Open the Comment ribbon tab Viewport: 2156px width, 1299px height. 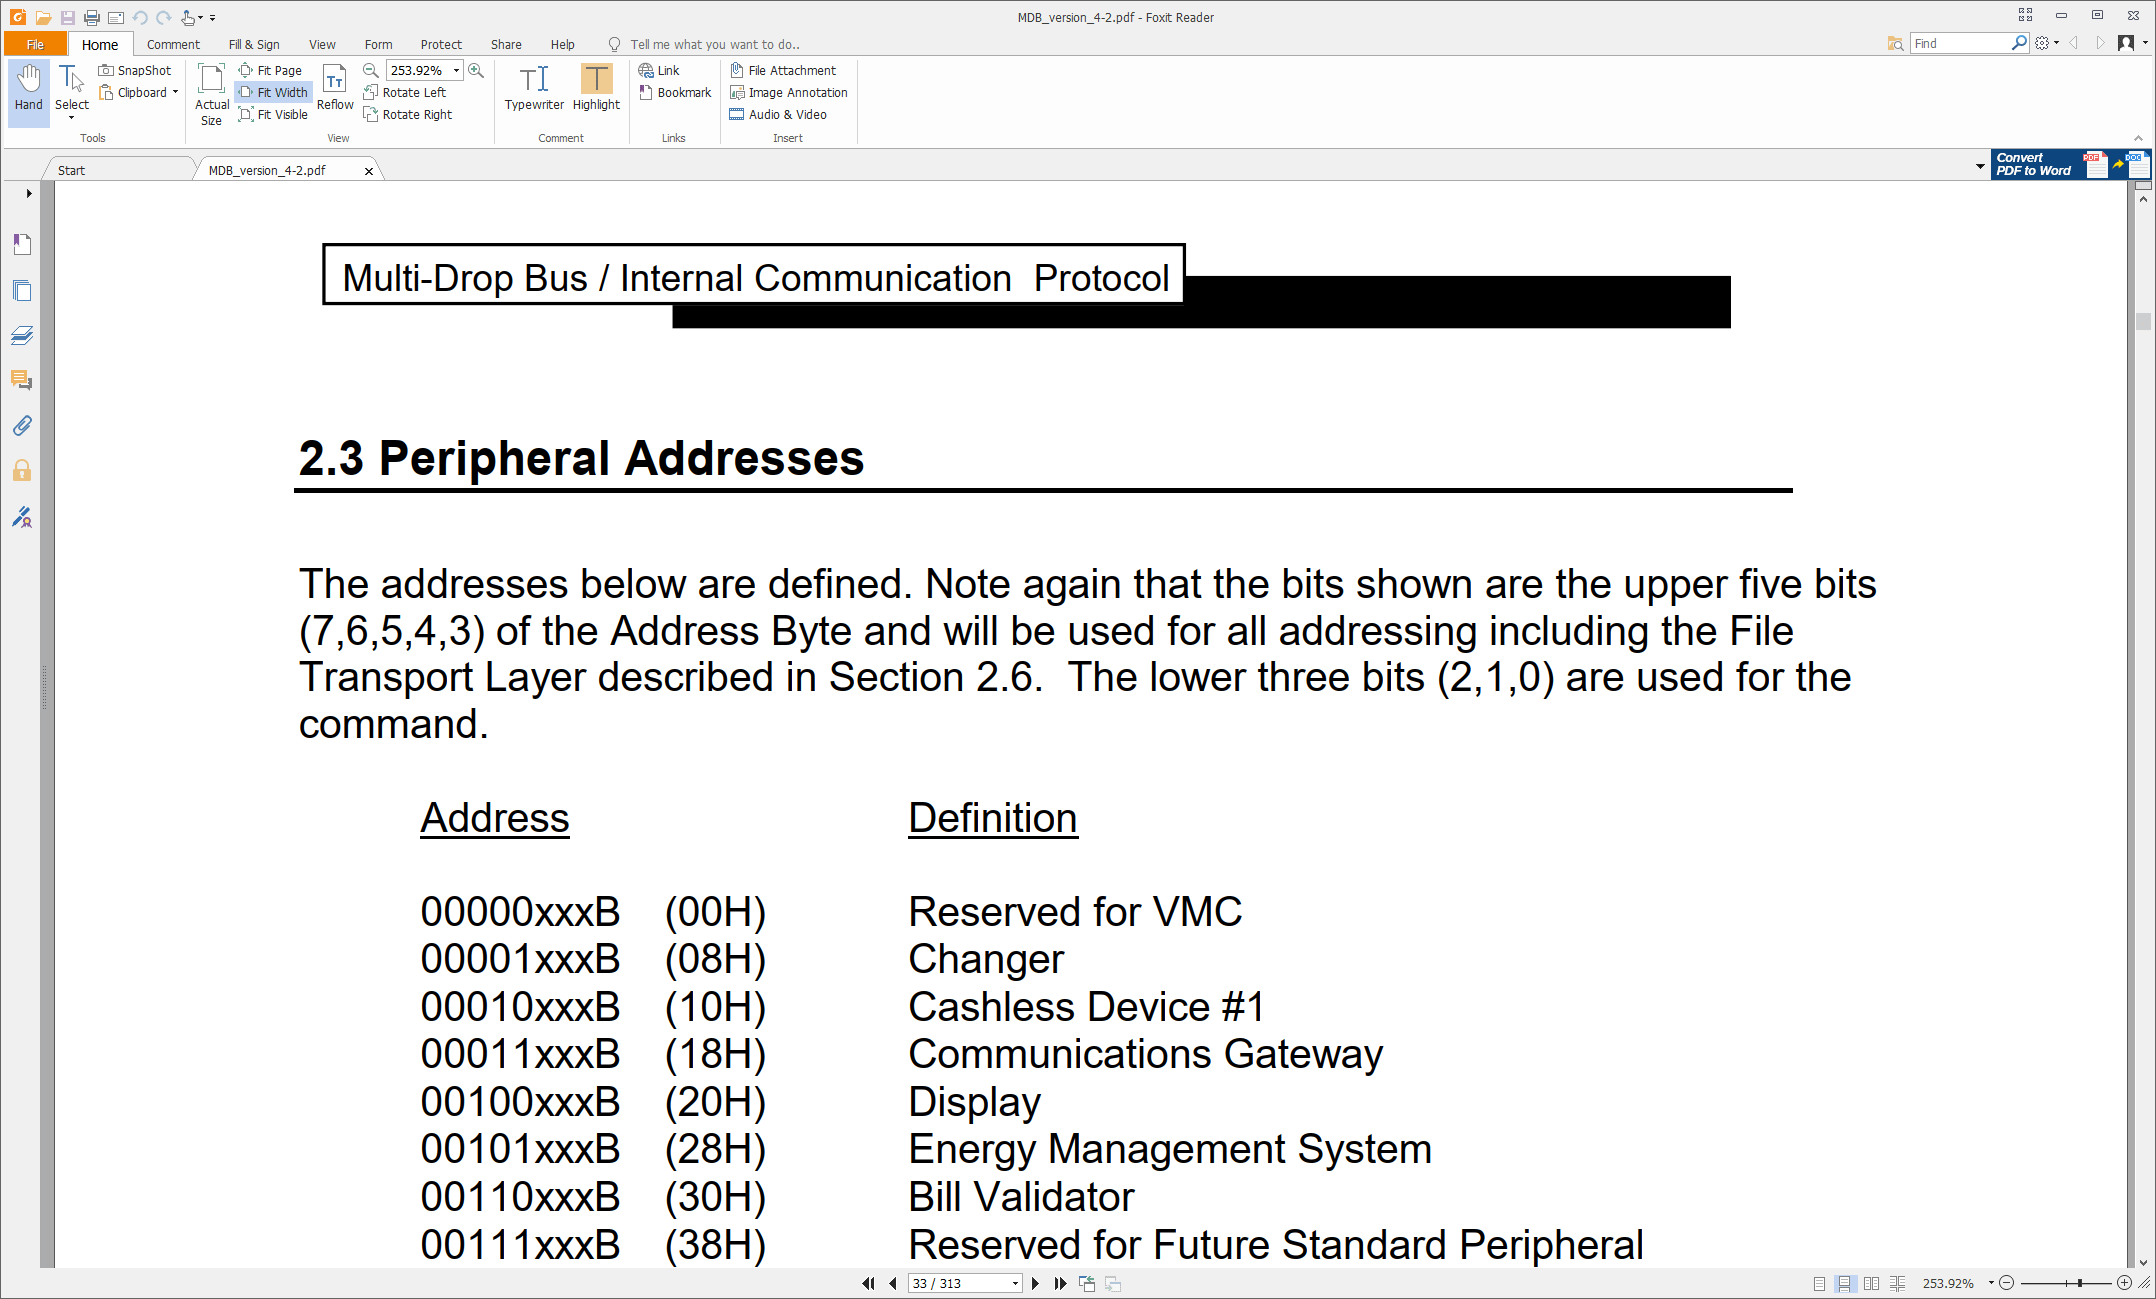coord(173,44)
